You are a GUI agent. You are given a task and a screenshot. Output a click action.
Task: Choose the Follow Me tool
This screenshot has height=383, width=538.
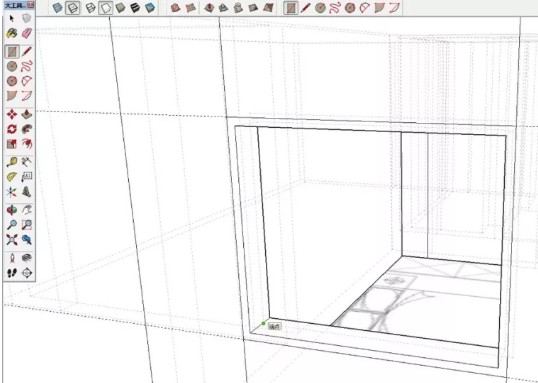(x=27, y=129)
